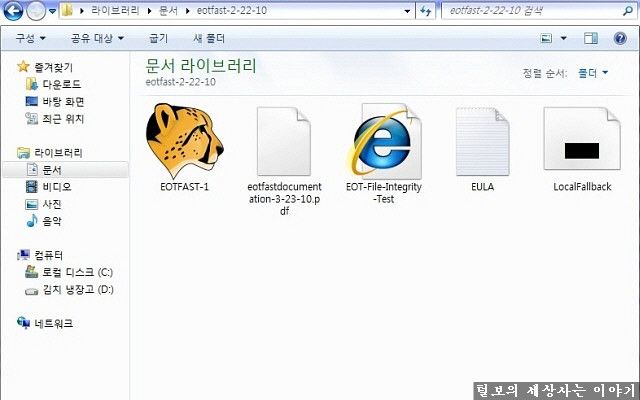The width and height of the screenshot is (640, 400).
Task: Select 라이브러리 in the navigation pane
Action: click(58, 153)
